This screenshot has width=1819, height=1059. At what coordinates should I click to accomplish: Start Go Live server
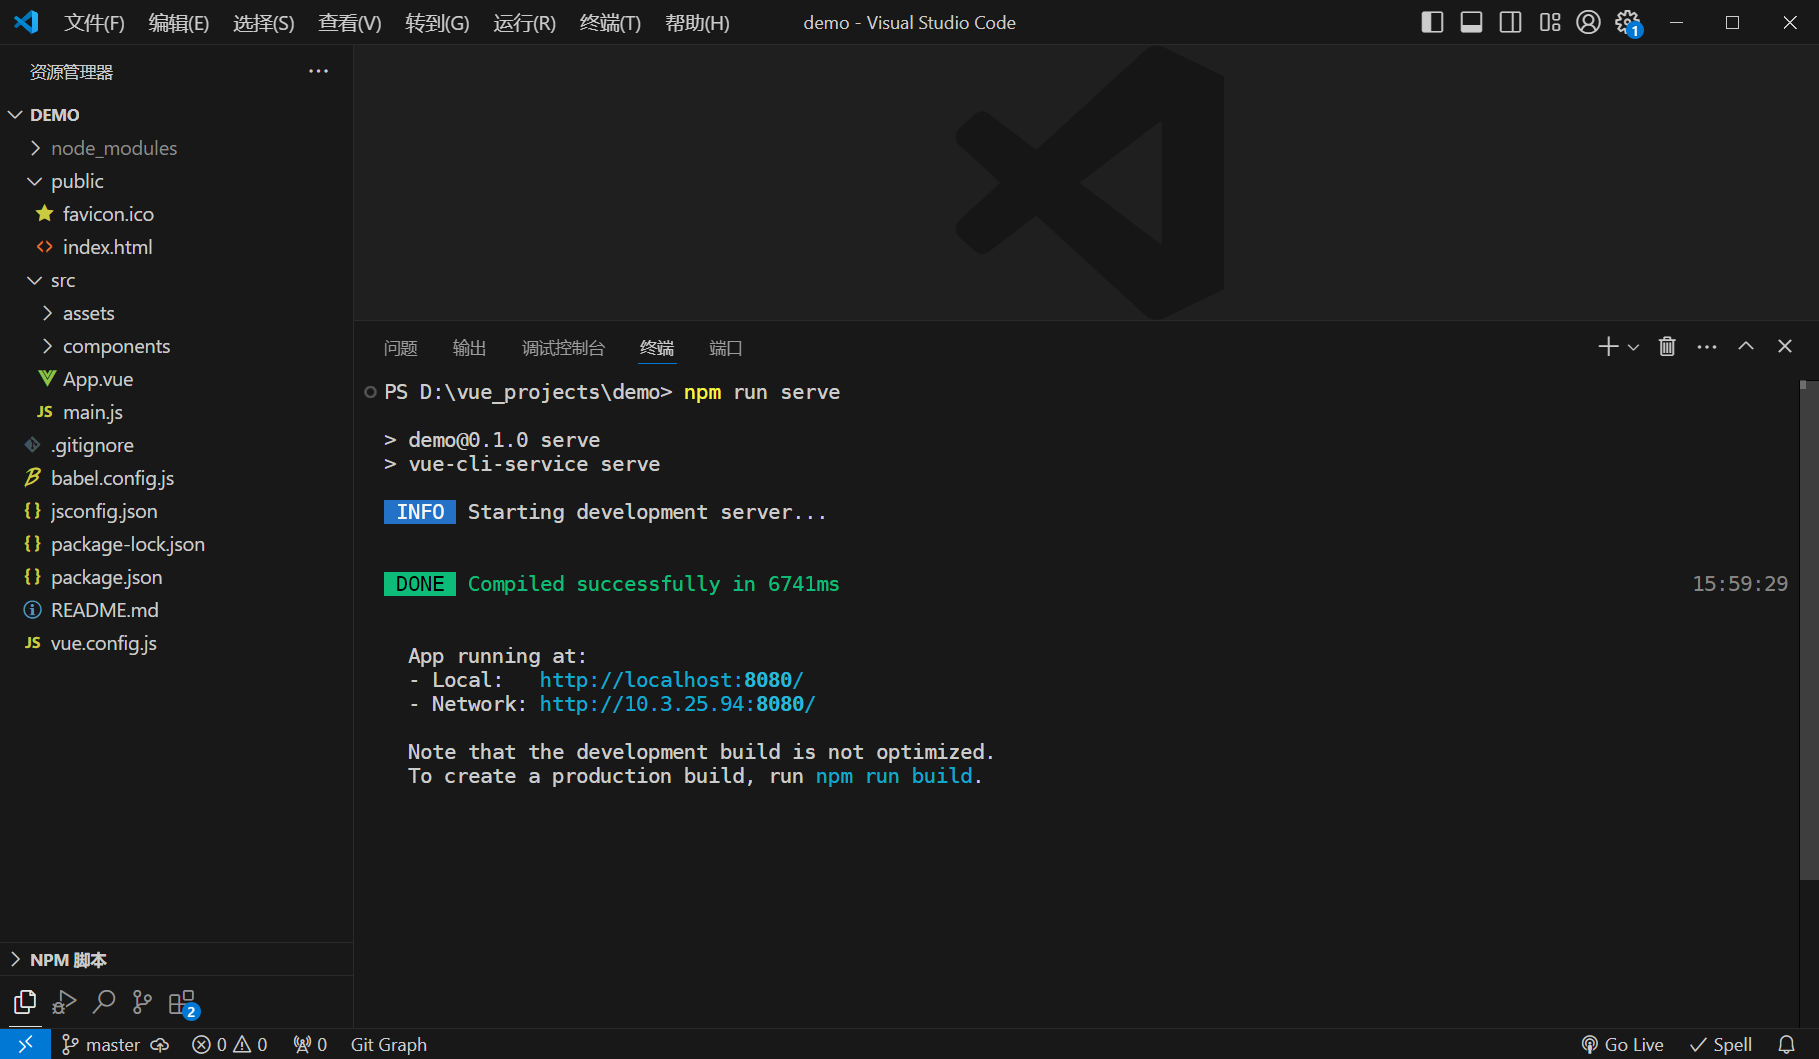coord(1622,1044)
